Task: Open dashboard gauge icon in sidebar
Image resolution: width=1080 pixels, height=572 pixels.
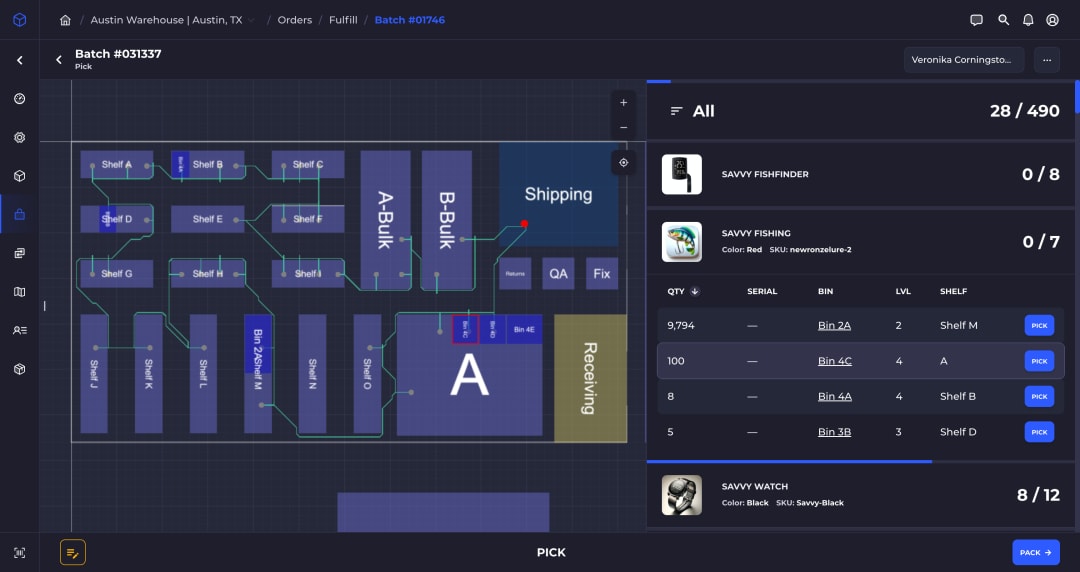Action: [19, 99]
